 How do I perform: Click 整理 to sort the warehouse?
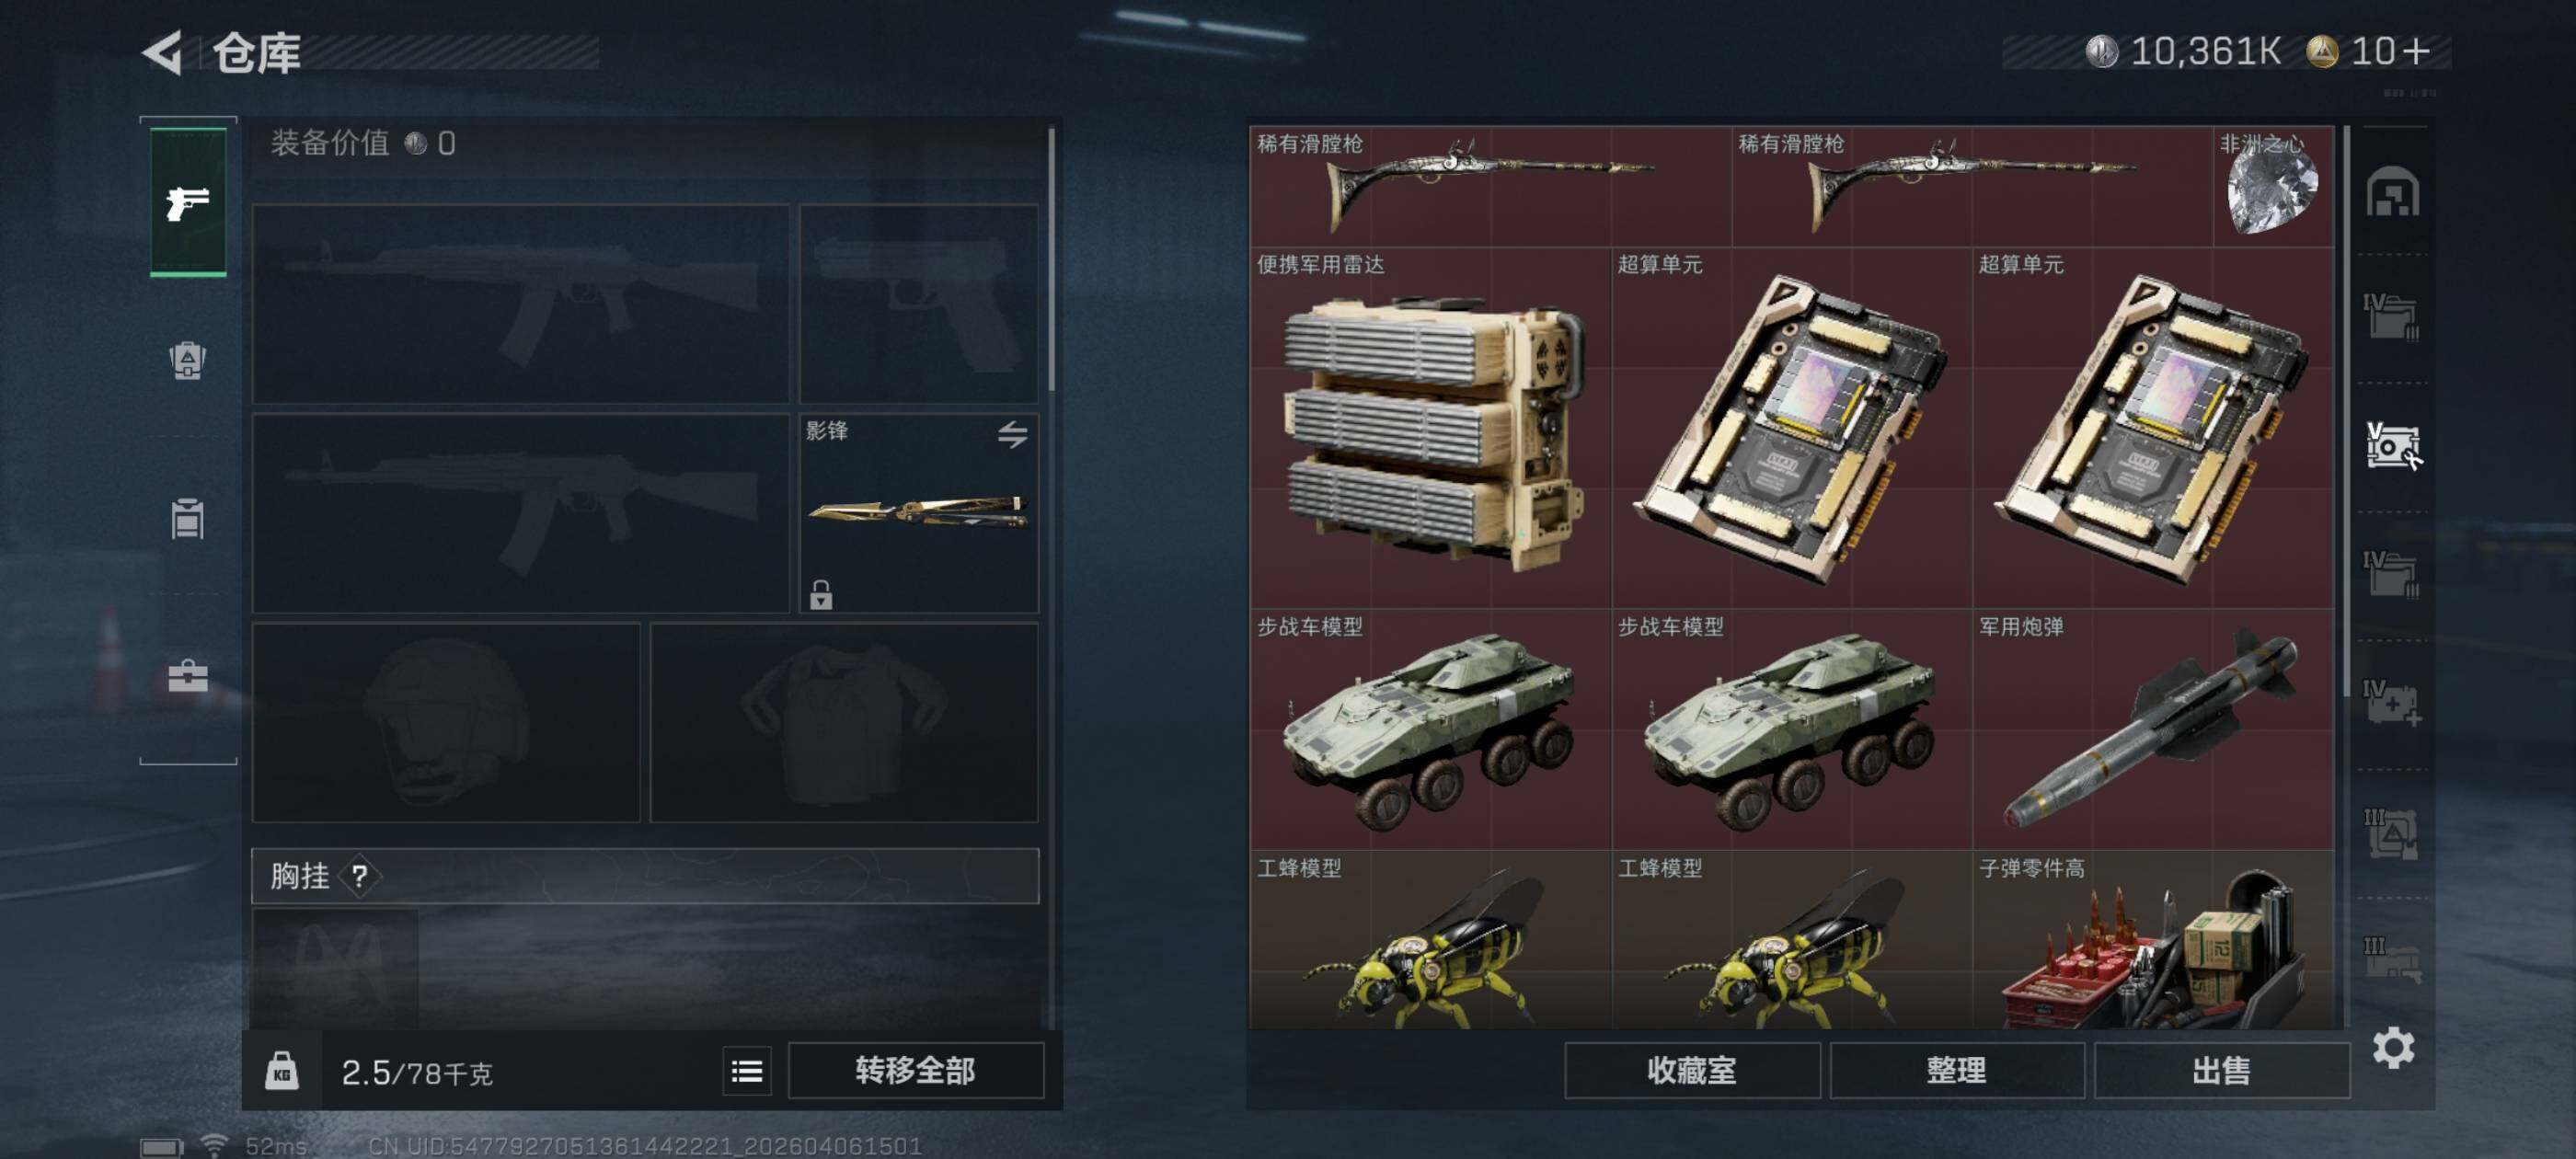(1956, 1071)
